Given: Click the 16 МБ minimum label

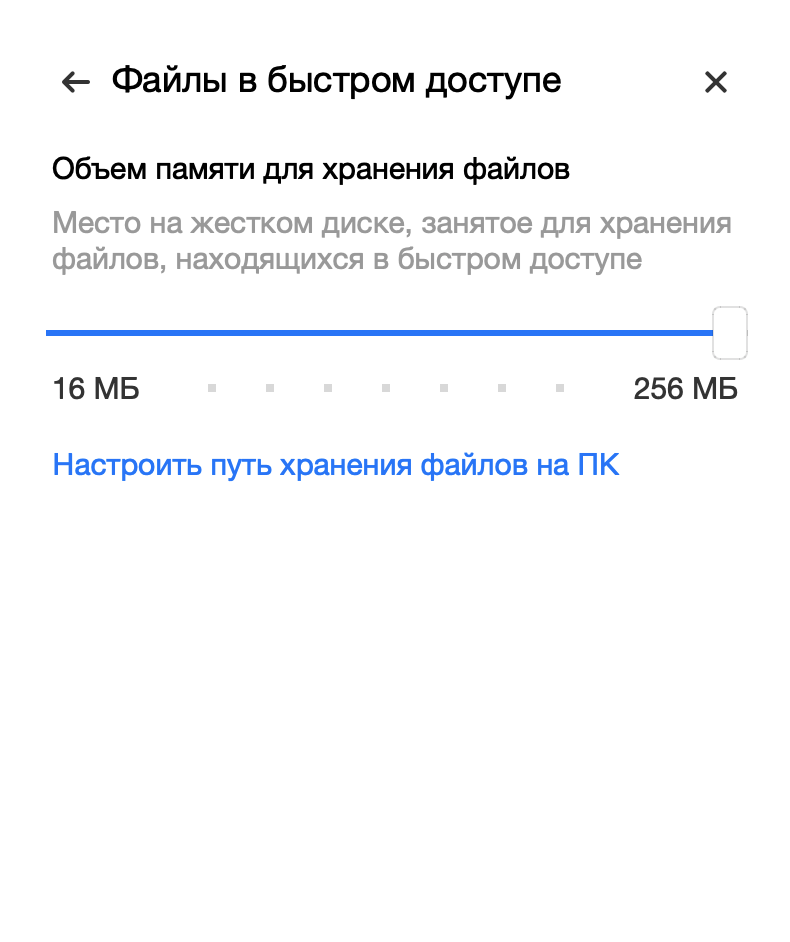Looking at the screenshot, I should click(x=96, y=389).
